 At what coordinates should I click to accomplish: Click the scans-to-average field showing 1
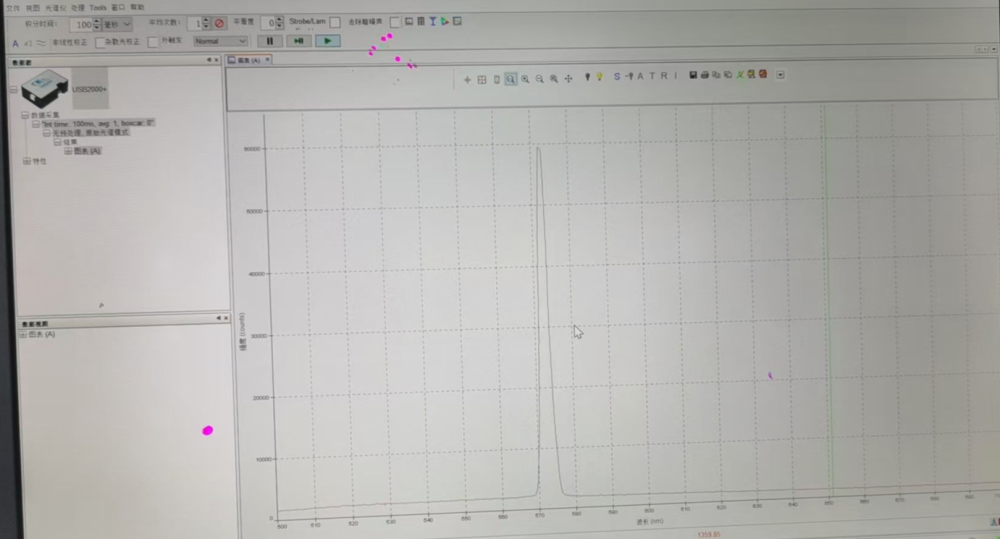[195, 24]
